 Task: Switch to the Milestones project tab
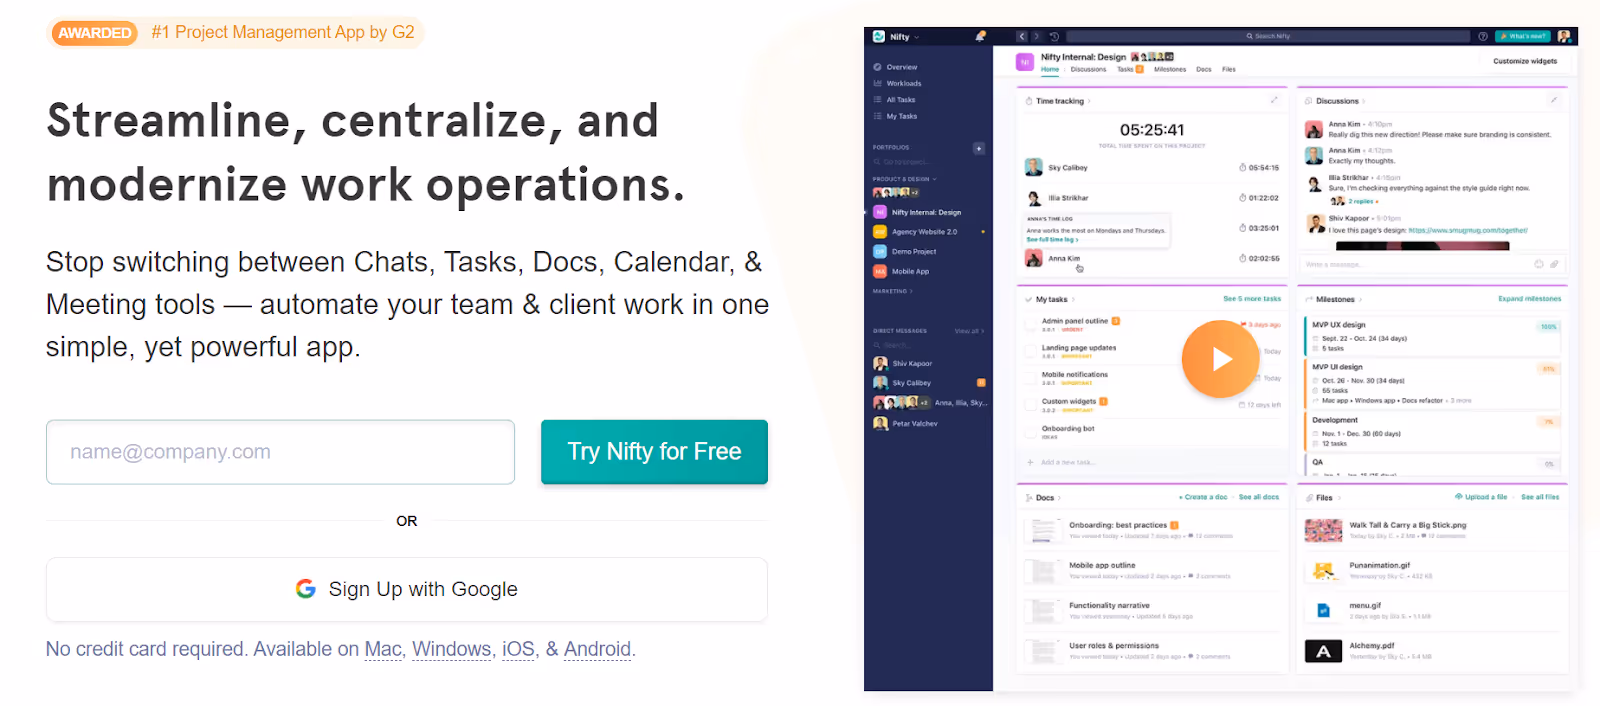(1170, 69)
